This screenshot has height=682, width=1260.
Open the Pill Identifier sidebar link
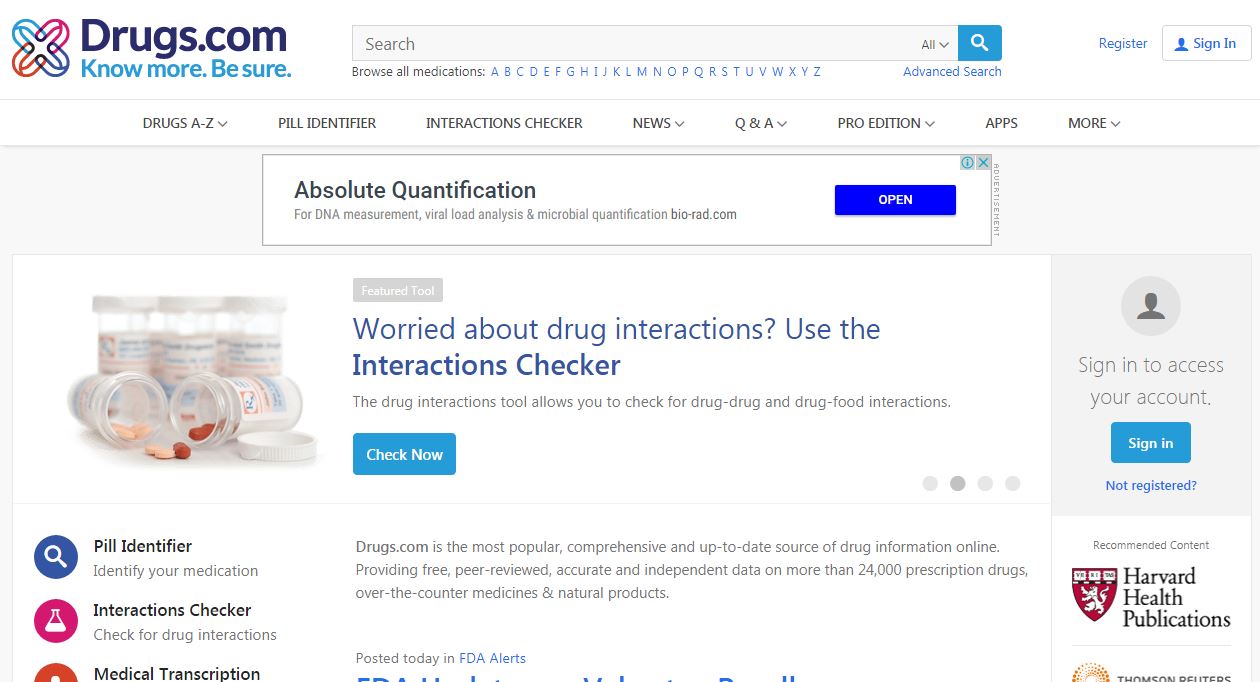pyautogui.click(x=142, y=546)
